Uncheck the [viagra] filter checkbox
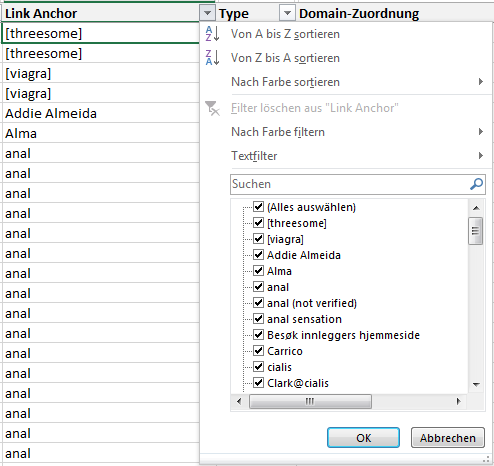This screenshot has width=494, height=466. 258,239
